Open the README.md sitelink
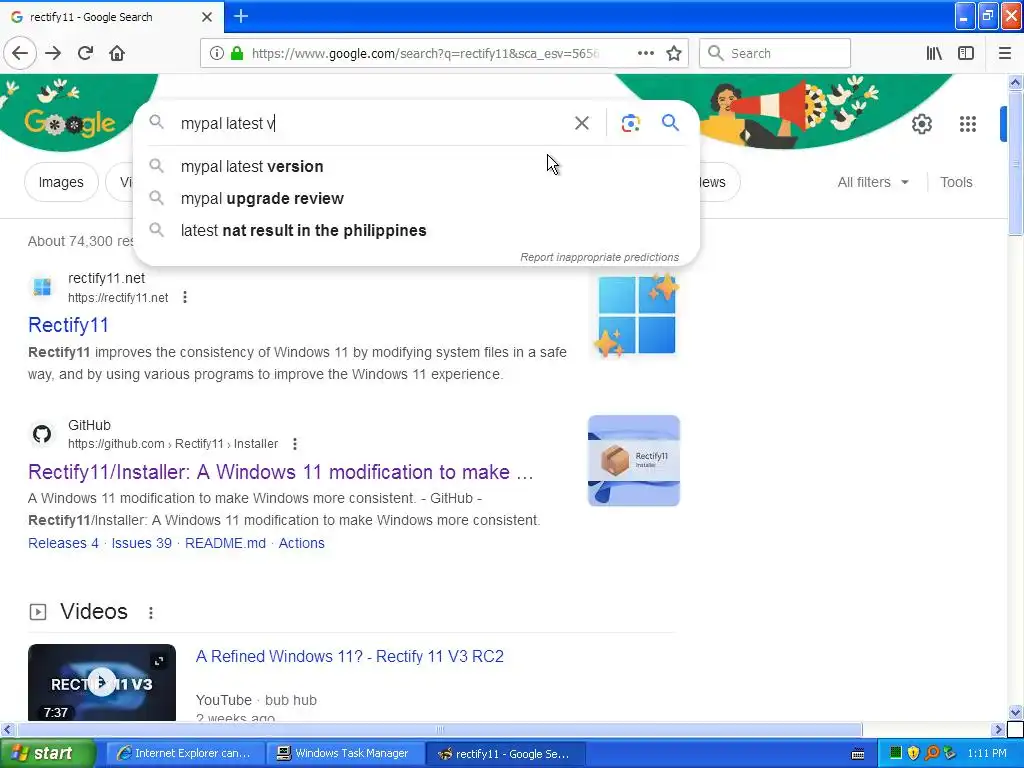 [x=225, y=543]
